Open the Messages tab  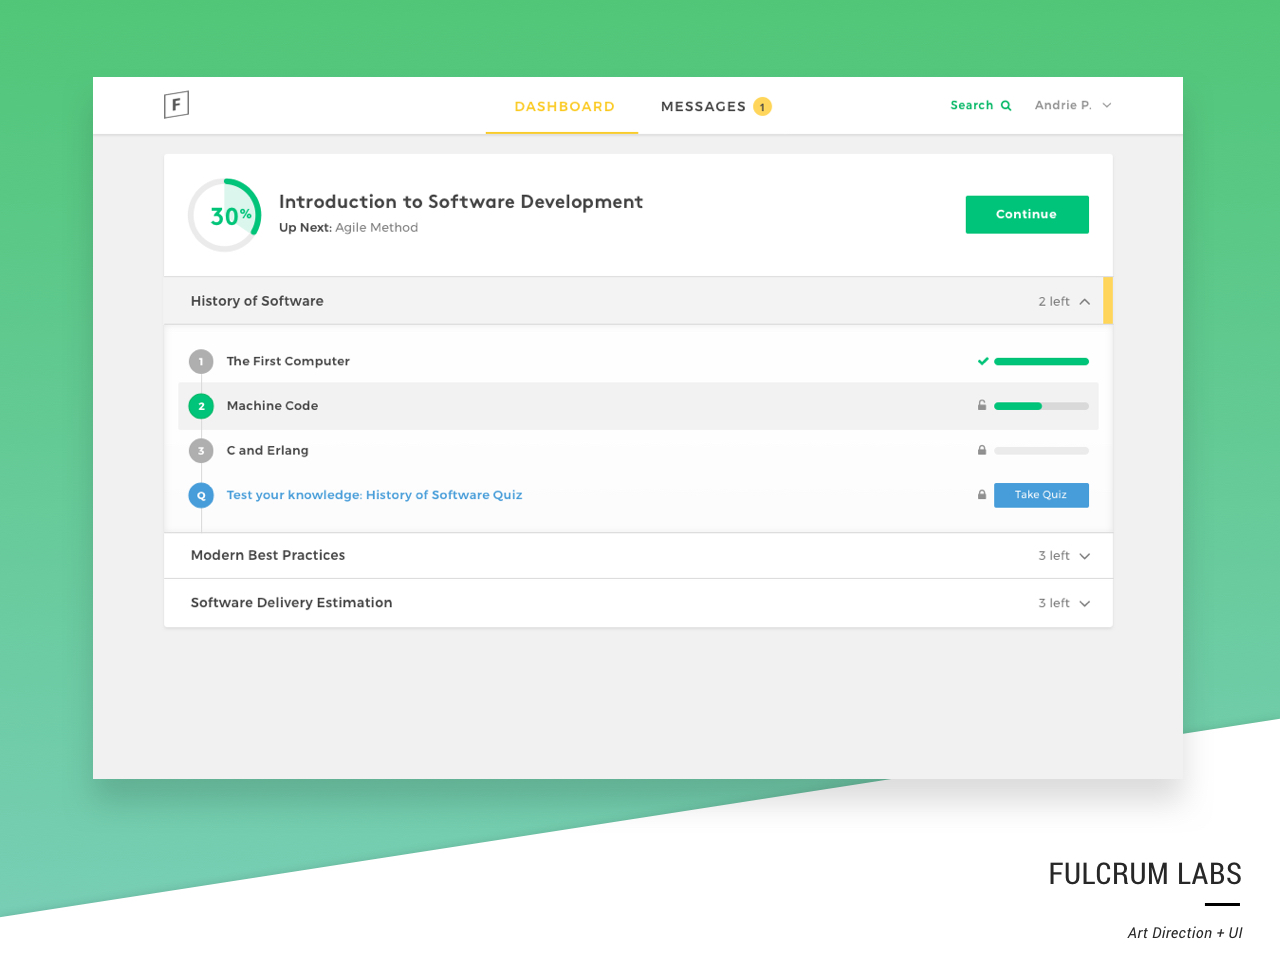pos(703,107)
